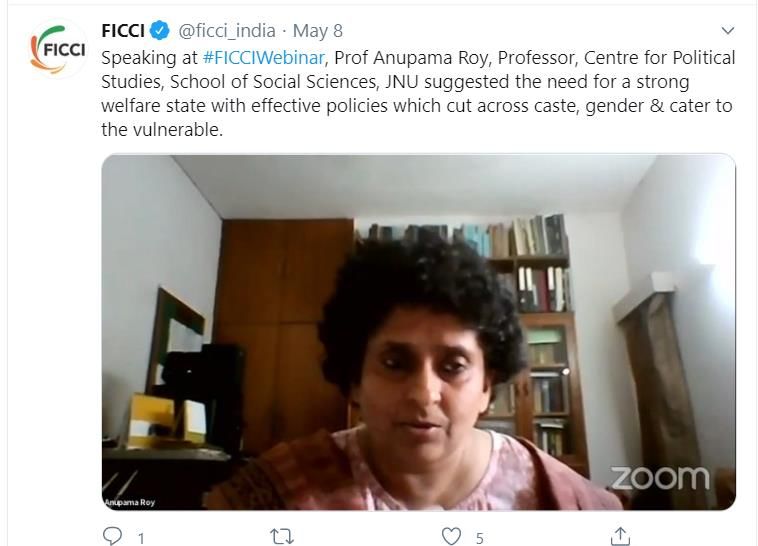The image size is (758, 546).
Task: Click the Zoom watermark in the image
Action: (660, 478)
